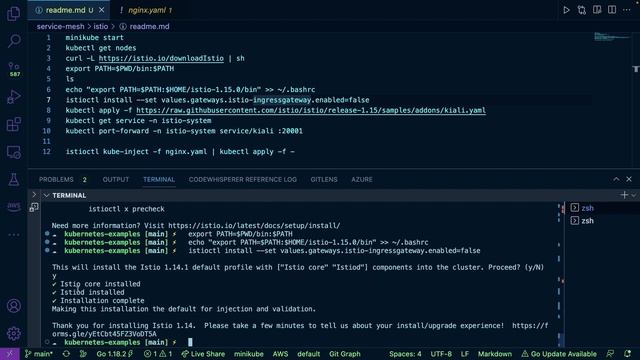640x360 pixels.
Task: Show additional activity bar views (ellipsis)
Action: (x=13, y=235)
